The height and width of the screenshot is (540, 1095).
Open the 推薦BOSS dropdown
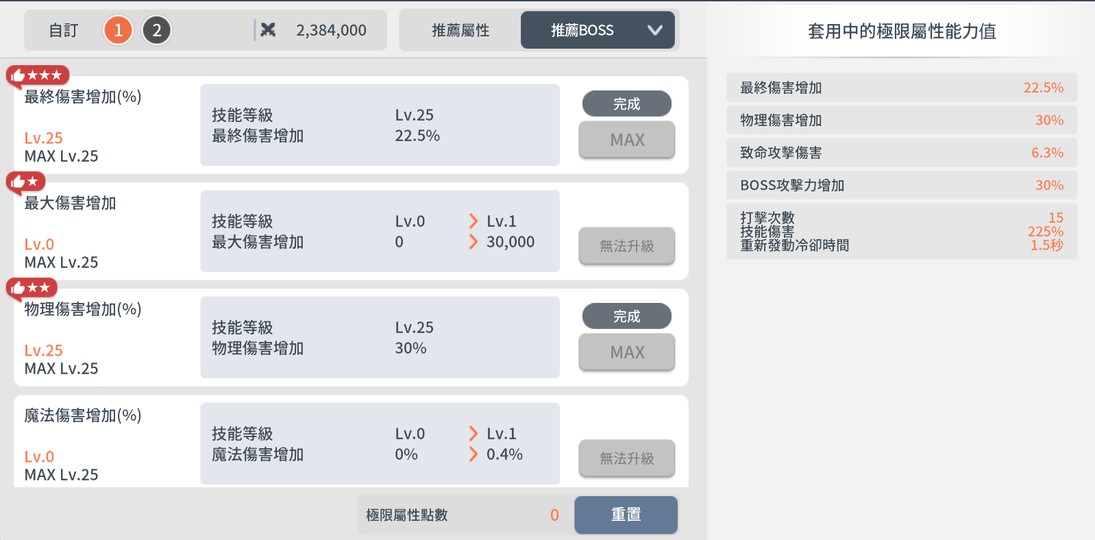coord(583,30)
